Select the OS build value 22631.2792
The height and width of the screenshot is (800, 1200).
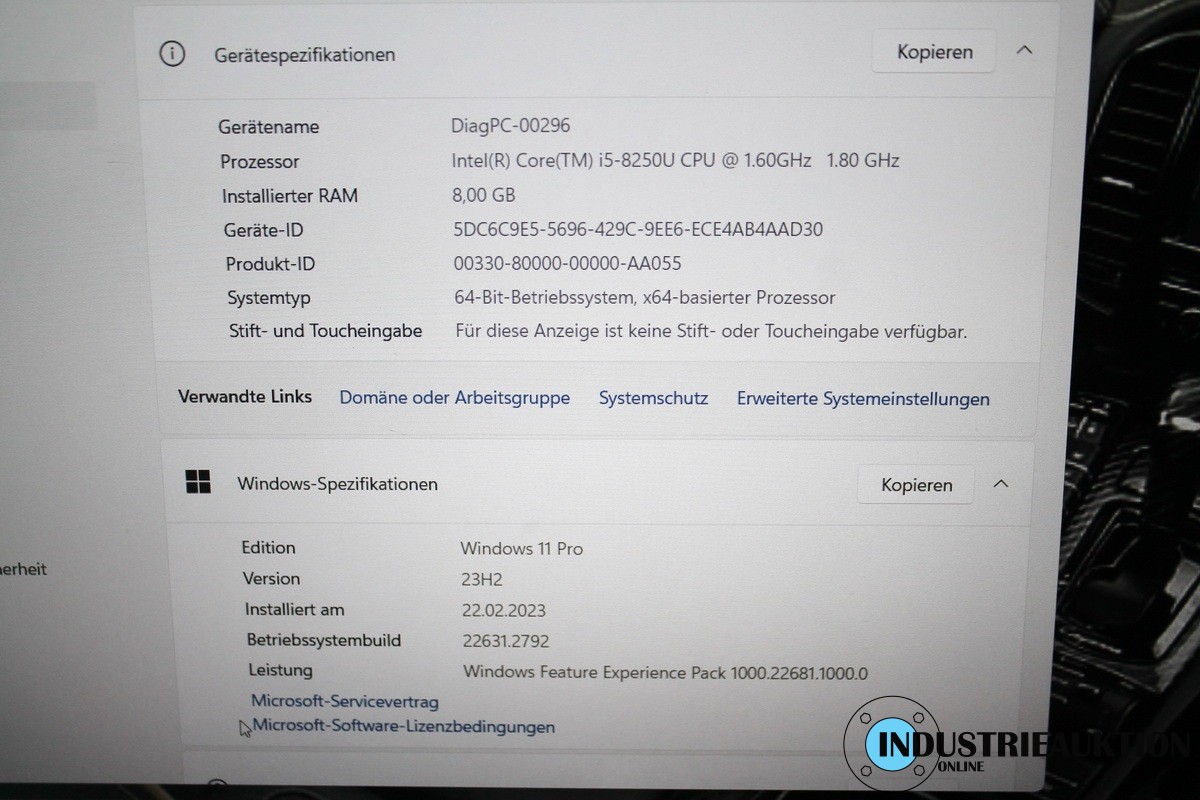click(506, 641)
